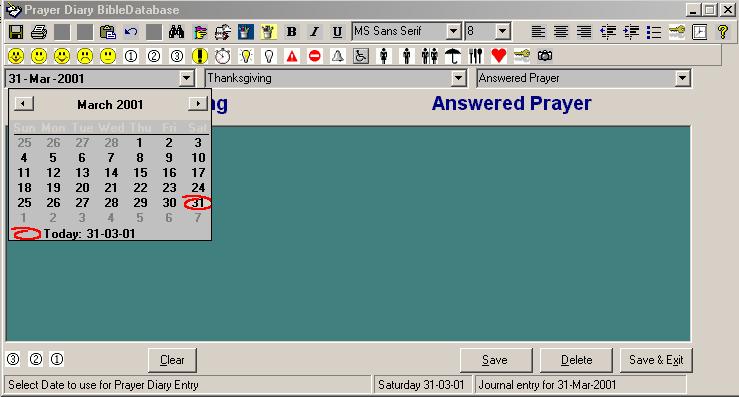Image resolution: width=739 pixels, height=397 pixels.
Task: Toggle underline formatting
Action: pyautogui.click(x=337, y=32)
